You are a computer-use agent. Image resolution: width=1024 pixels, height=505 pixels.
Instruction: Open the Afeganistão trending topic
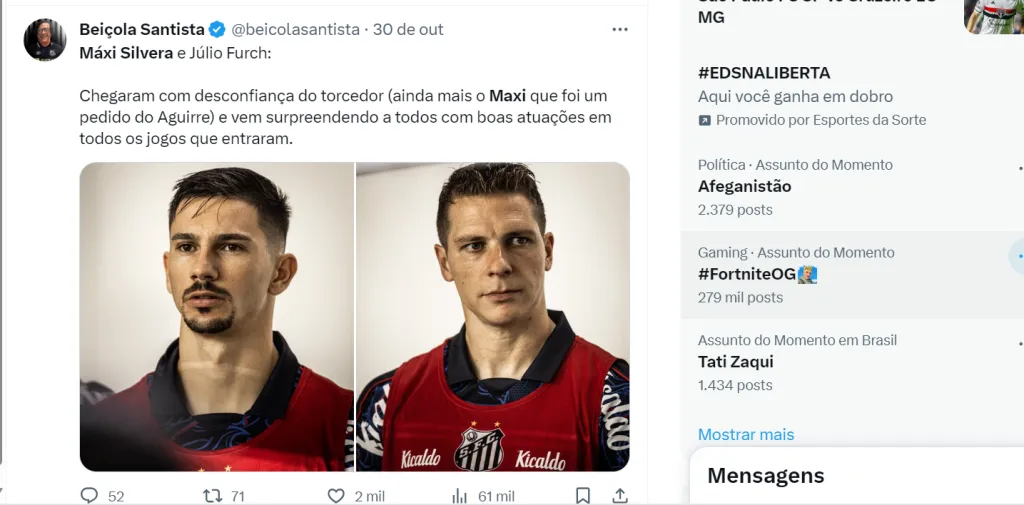pos(744,186)
